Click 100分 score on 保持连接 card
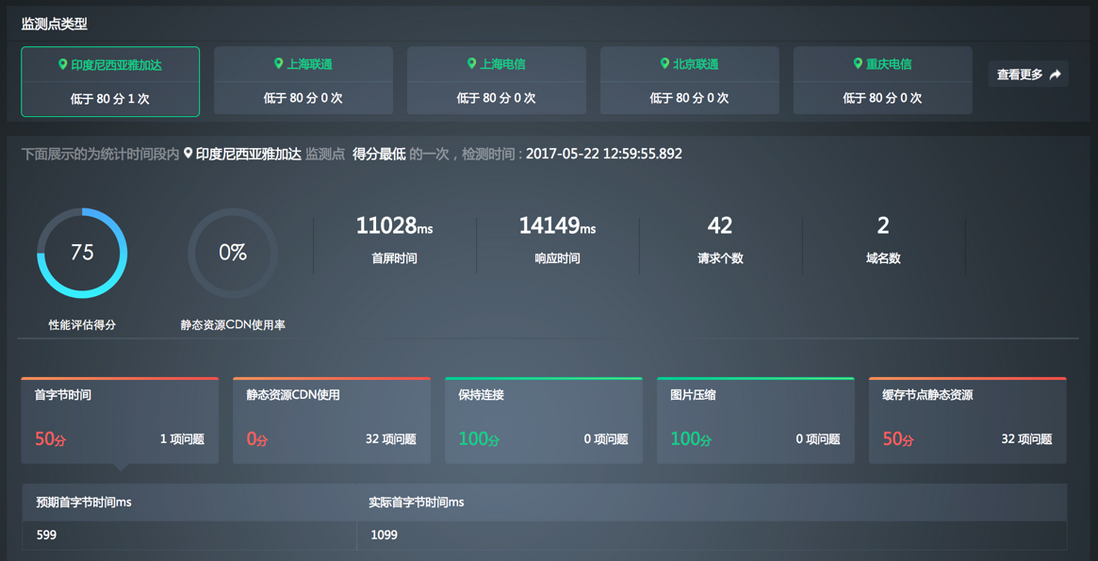 coord(479,439)
